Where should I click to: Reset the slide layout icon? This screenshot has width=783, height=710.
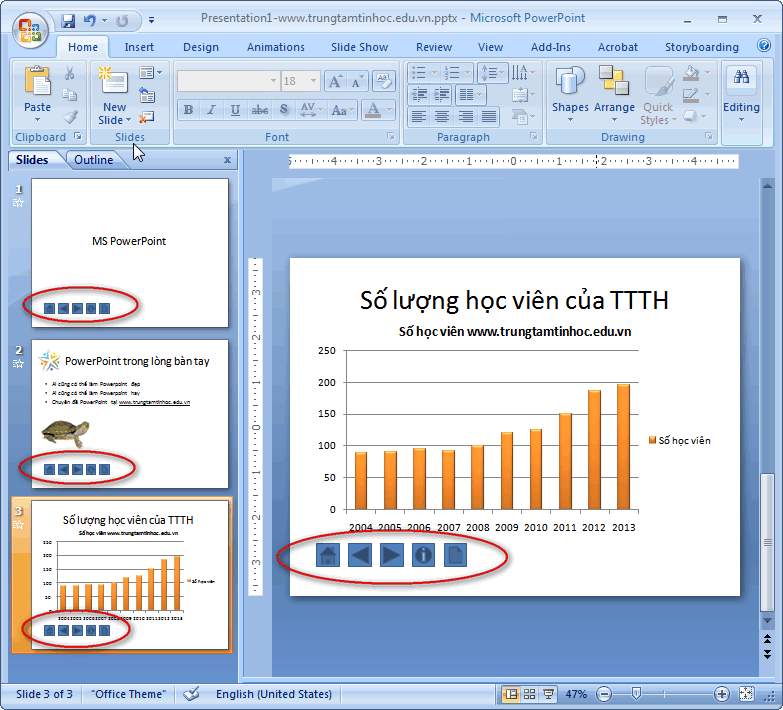(147, 95)
